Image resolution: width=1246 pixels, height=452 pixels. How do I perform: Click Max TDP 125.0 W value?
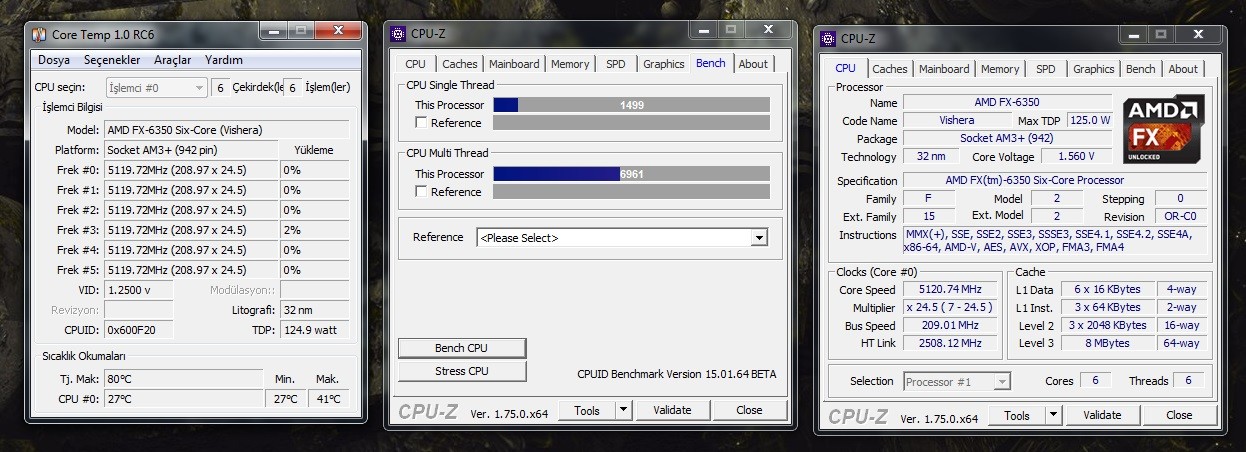point(1090,121)
